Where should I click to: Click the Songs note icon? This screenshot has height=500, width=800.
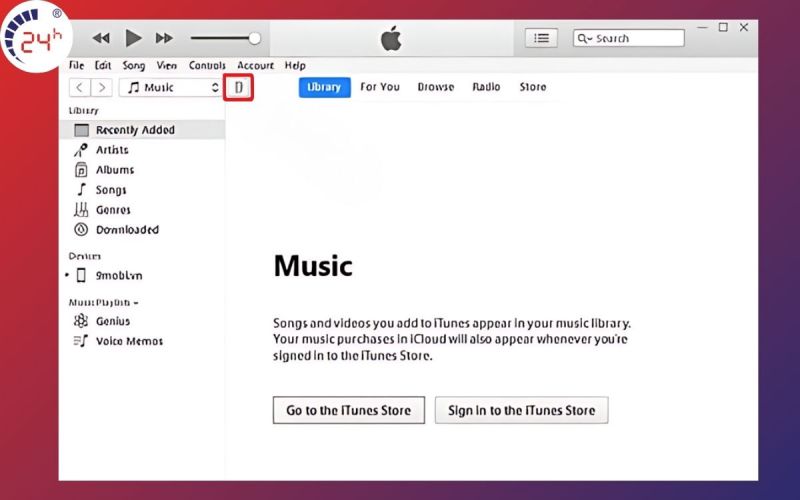pos(81,189)
